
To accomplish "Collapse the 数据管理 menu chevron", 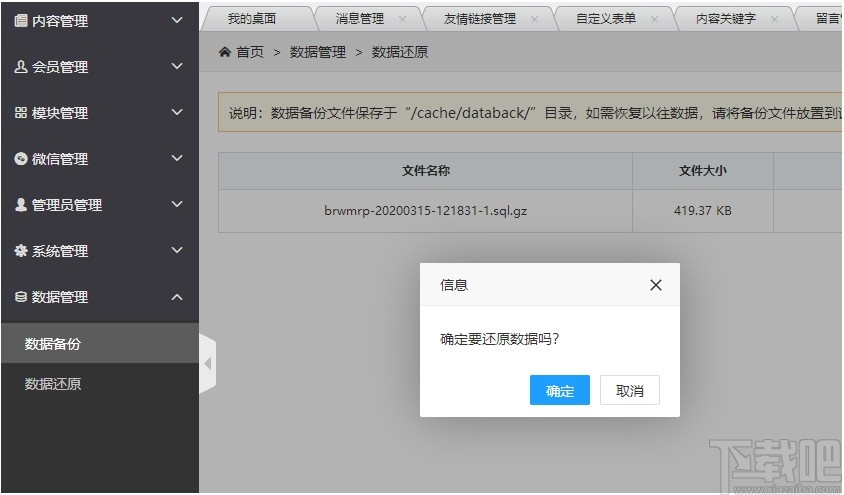I will (x=177, y=297).
